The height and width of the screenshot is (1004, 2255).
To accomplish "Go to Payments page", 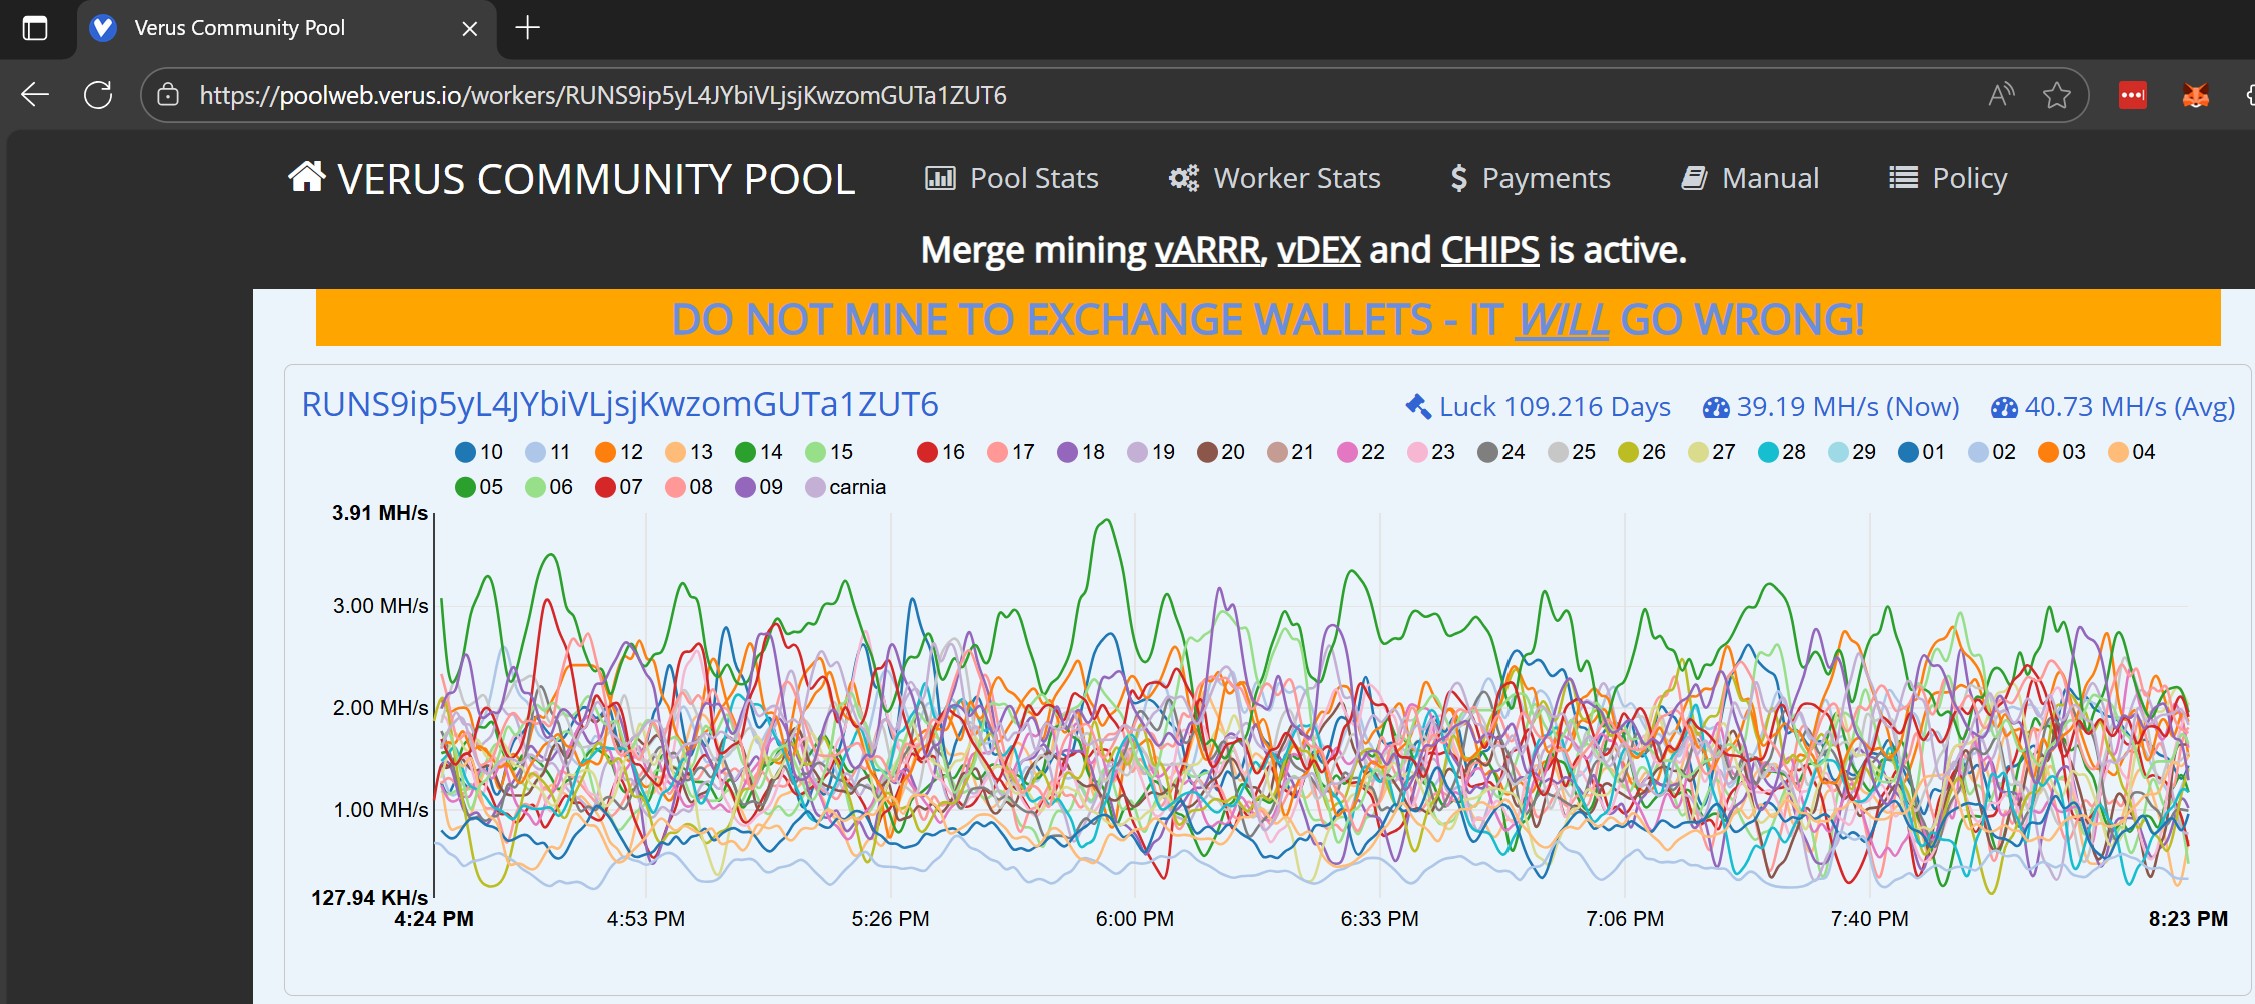I will (x=1531, y=178).
